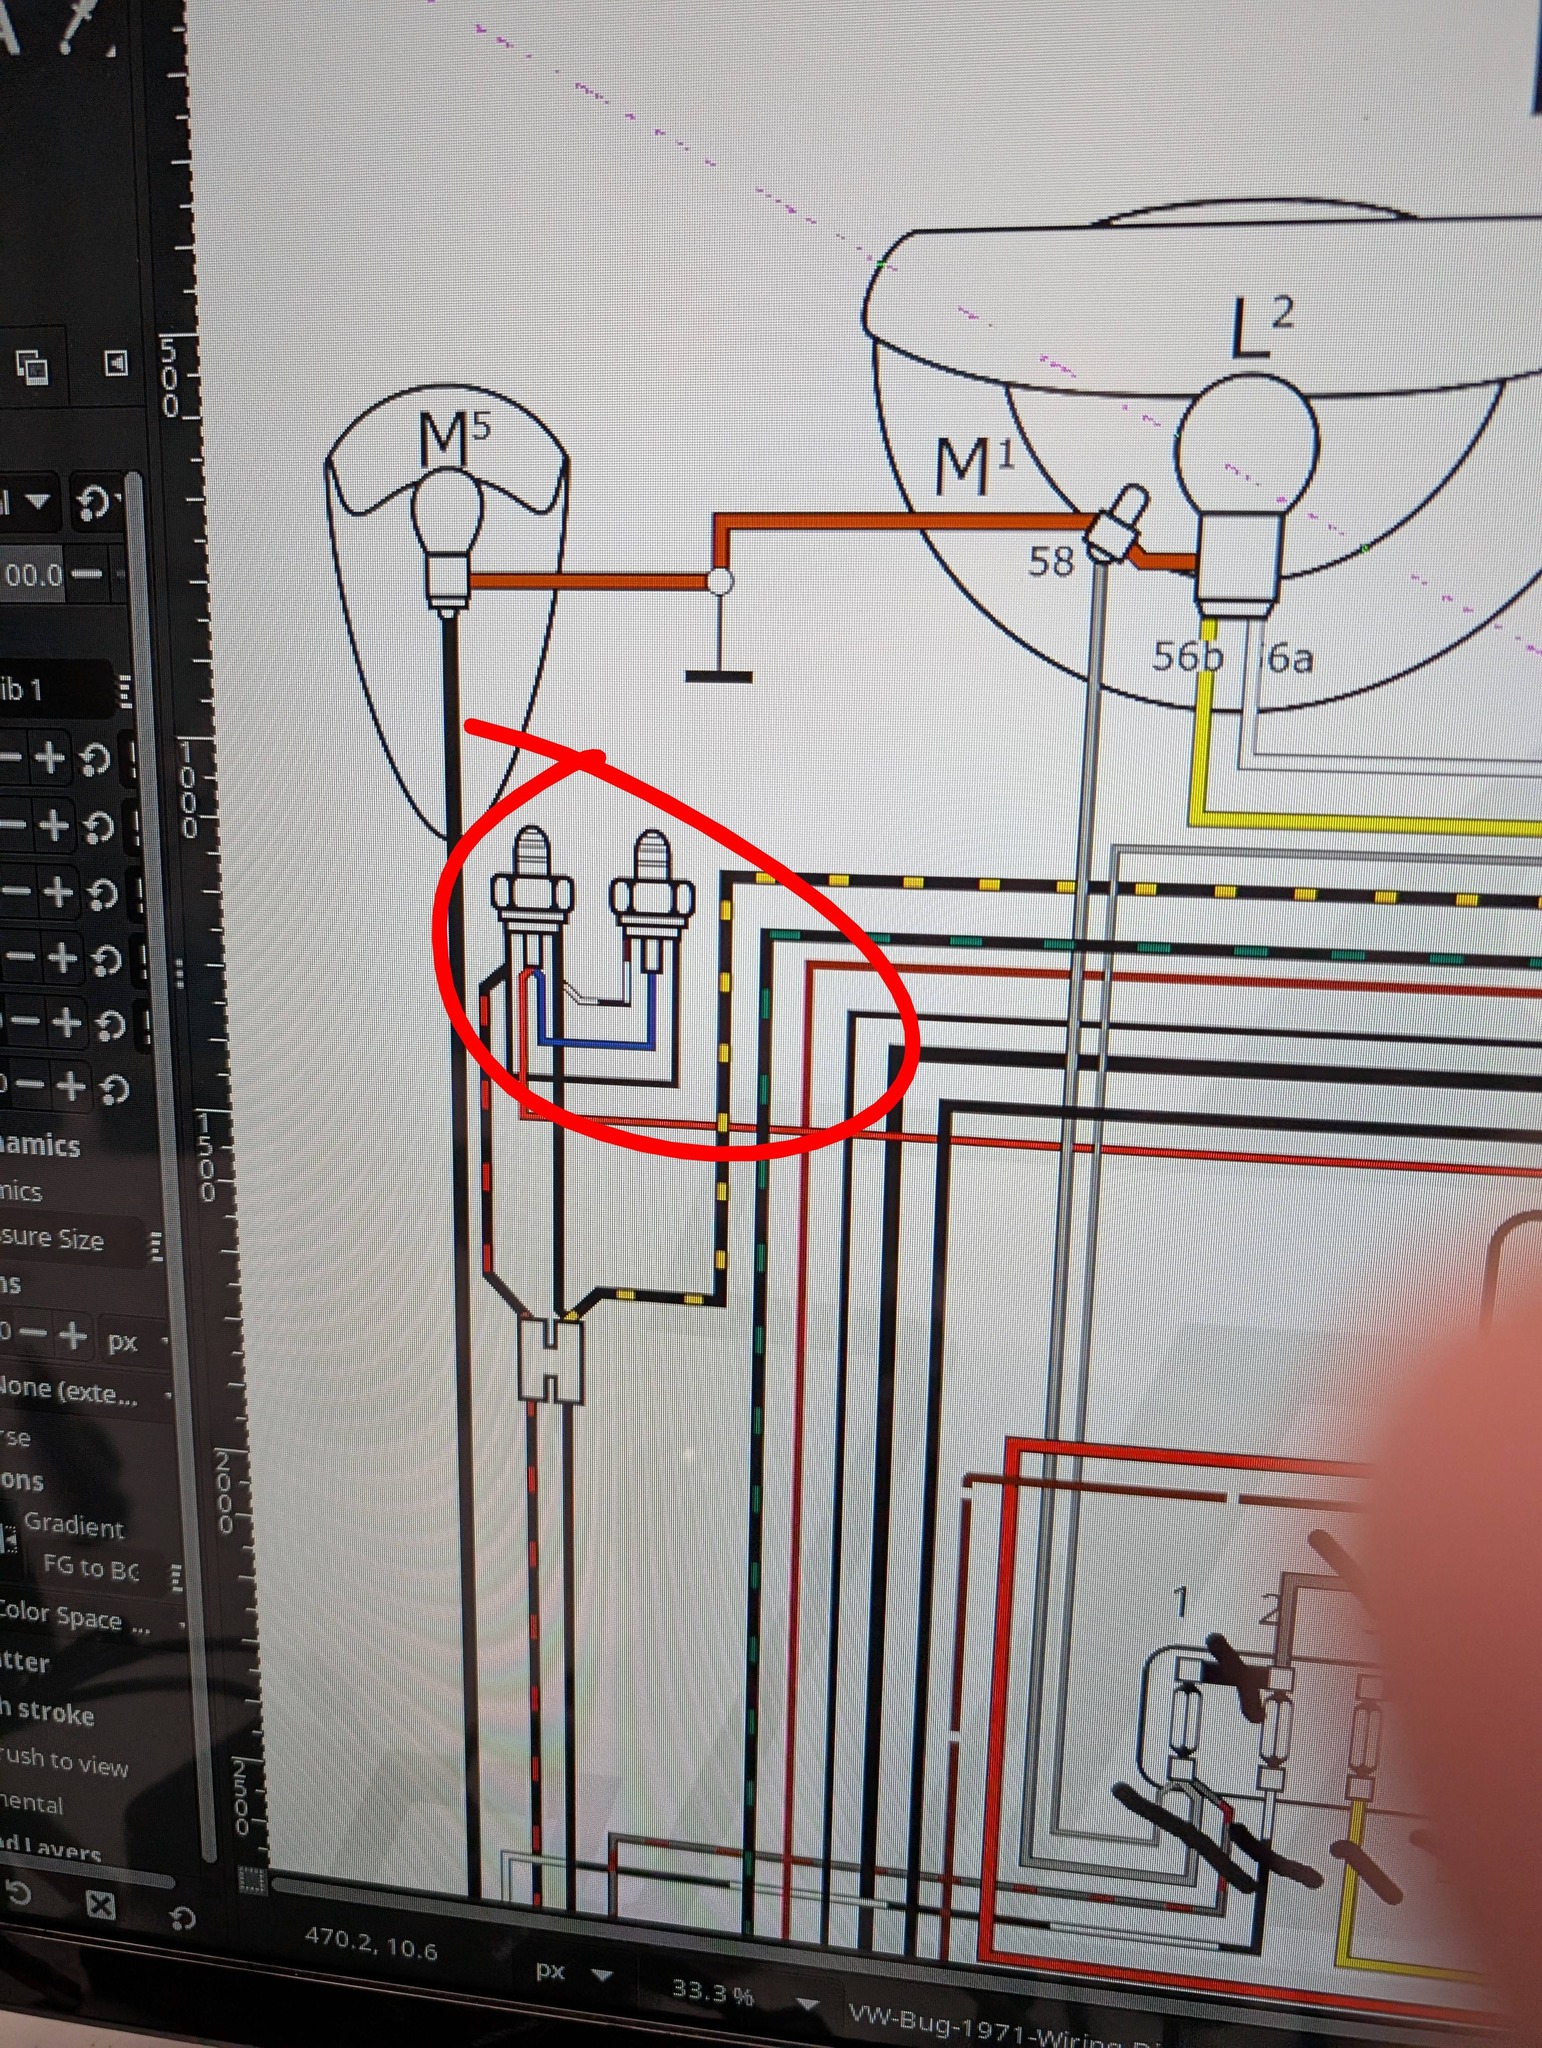Collapse the Dynamics Options section header

coord(40,1146)
